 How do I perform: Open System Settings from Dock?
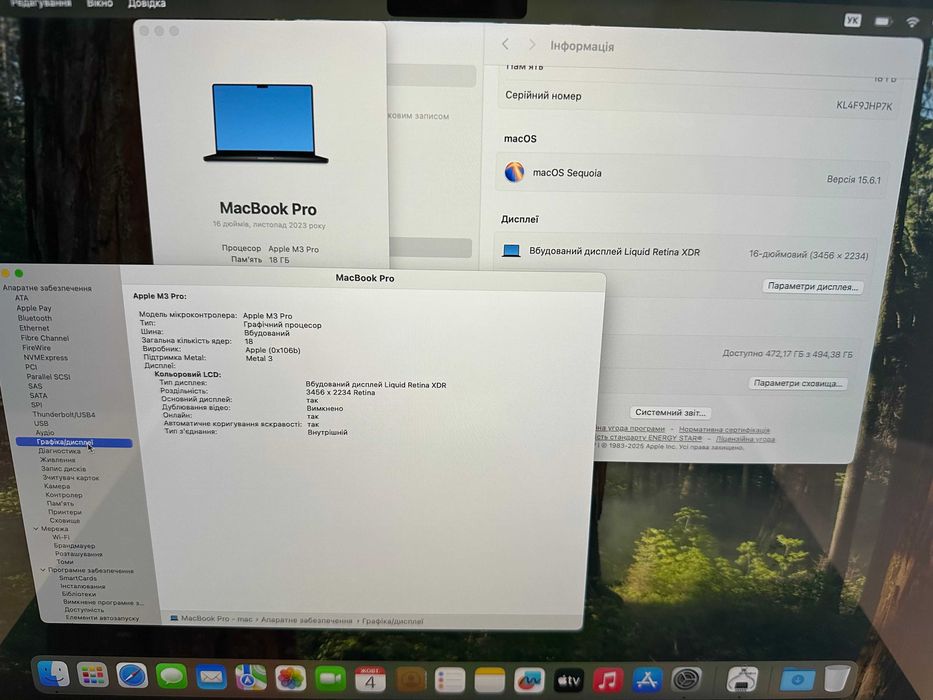pos(686,679)
